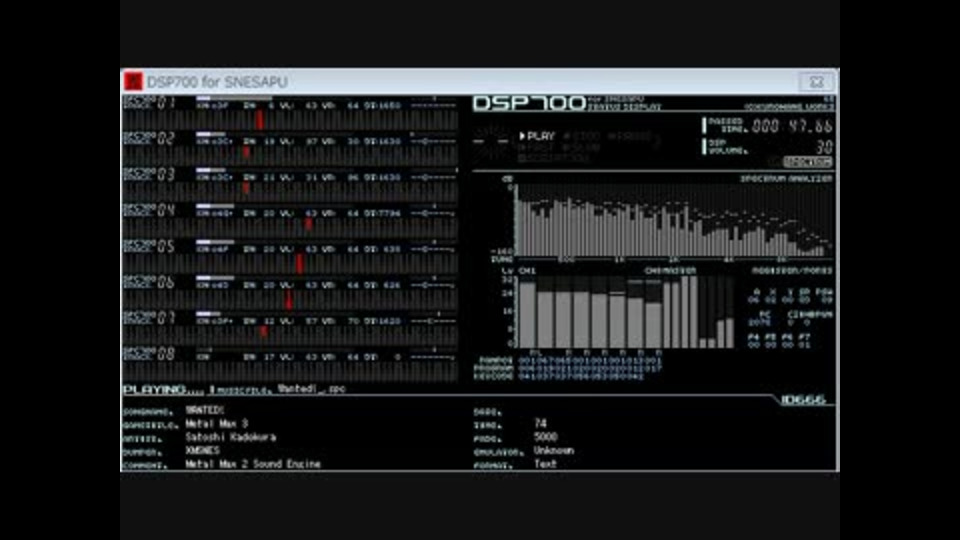This screenshot has width=960, height=540.
Task: Click channel 01 envelope level bar
Action: [234, 98]
